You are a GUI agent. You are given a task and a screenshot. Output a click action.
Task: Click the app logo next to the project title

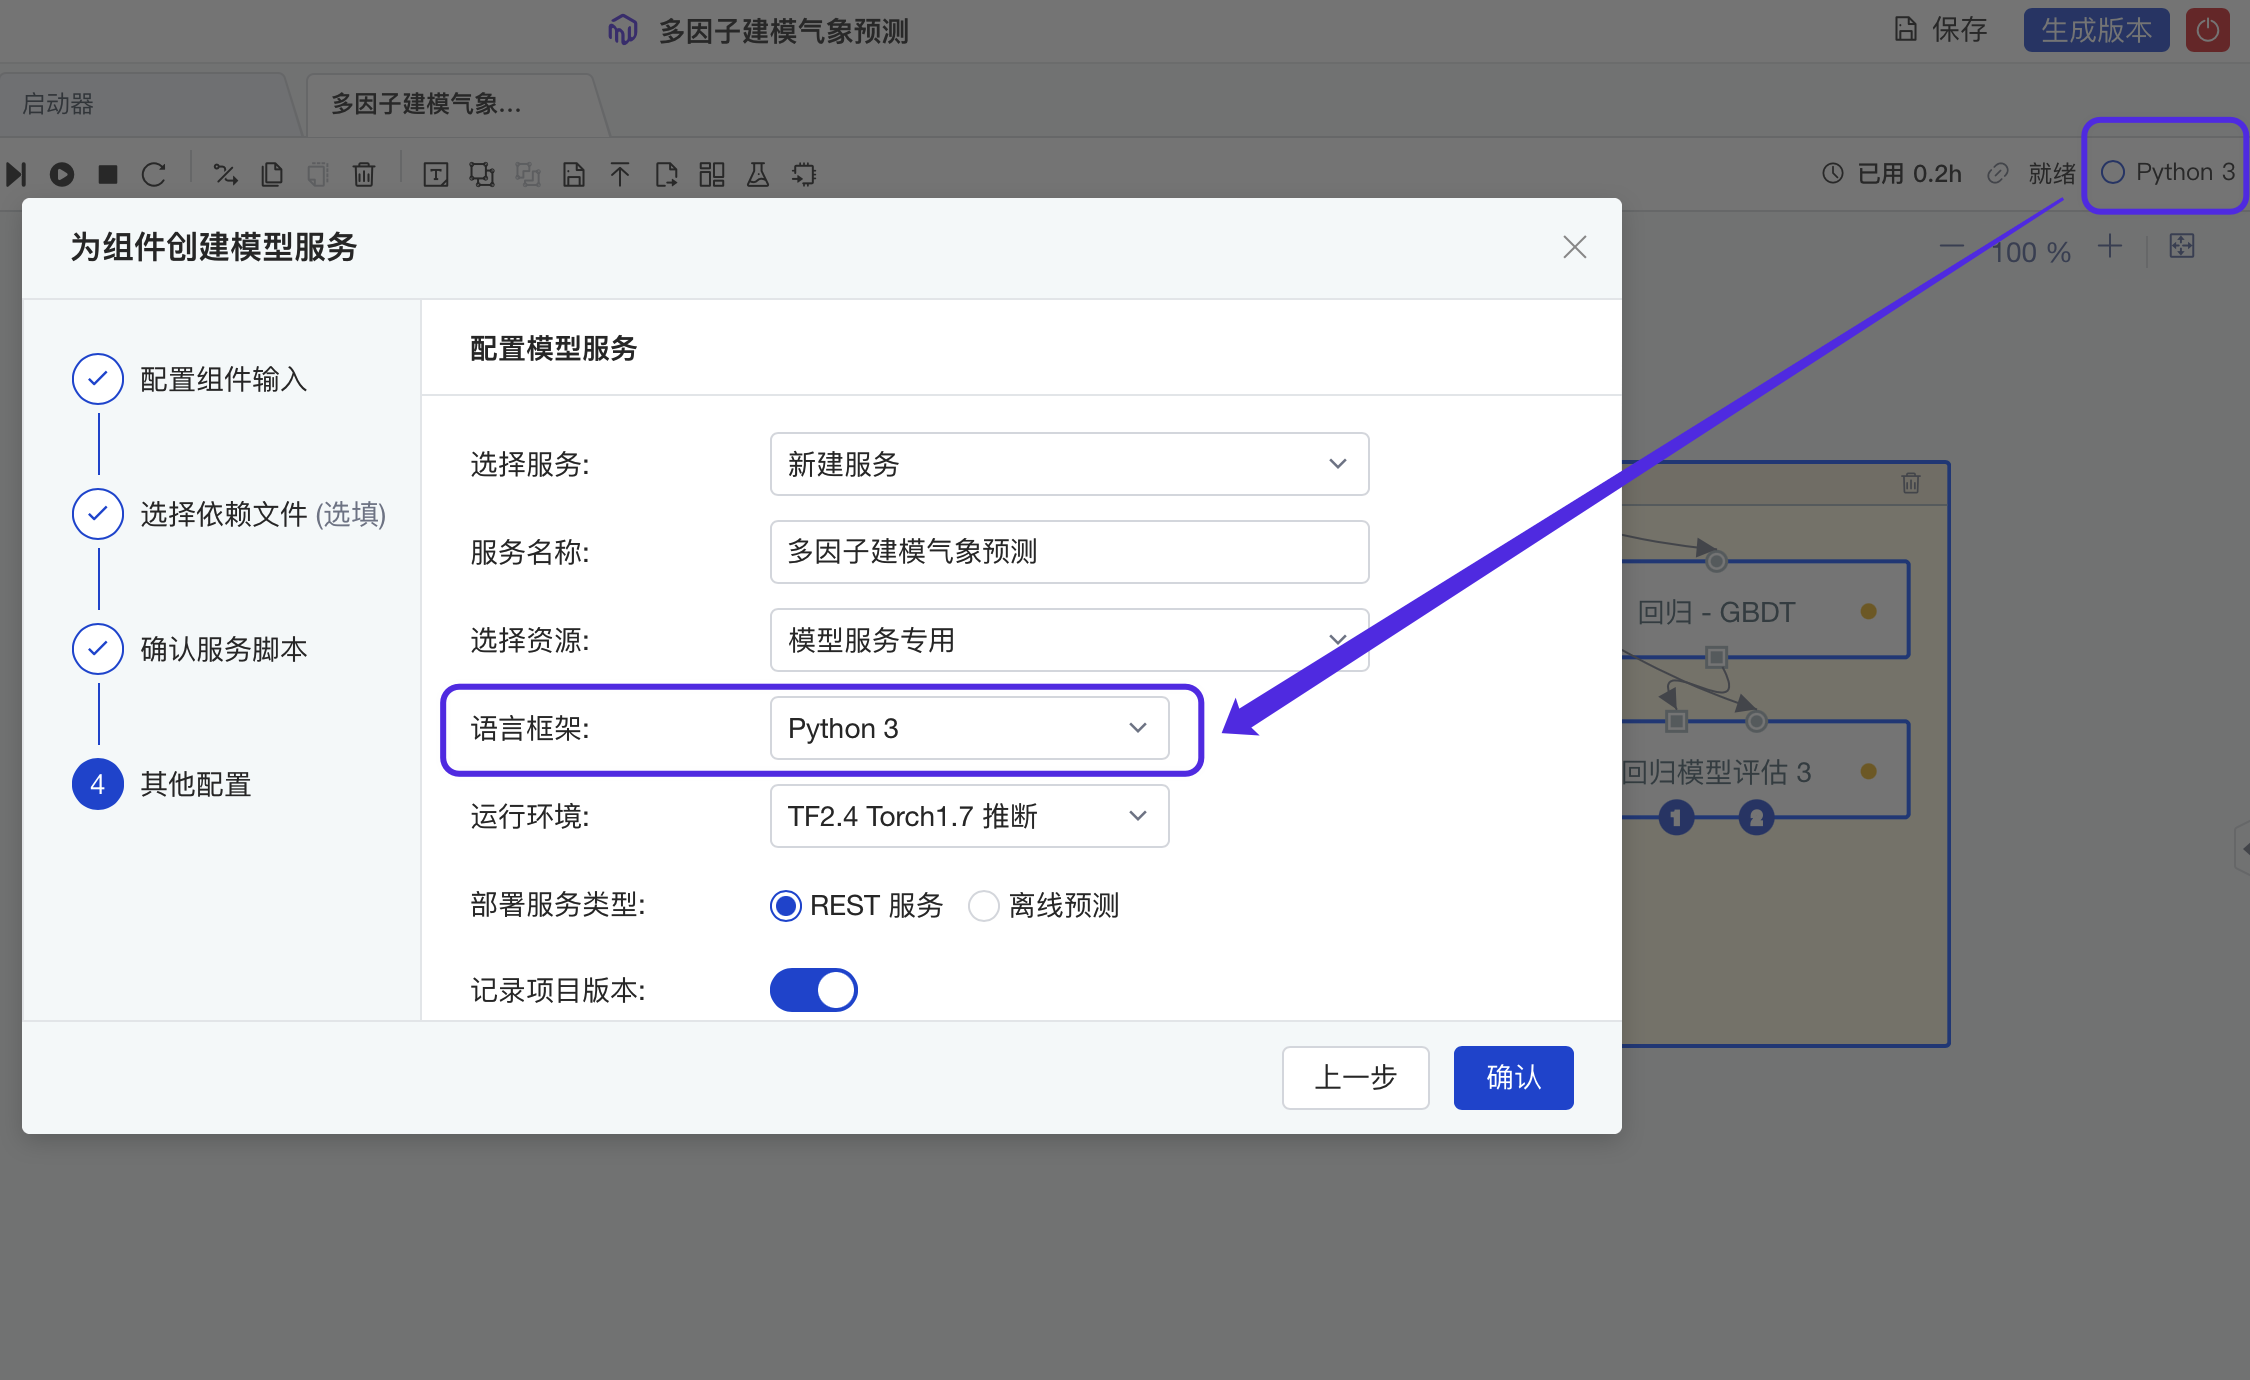click(x=622, y=30)
